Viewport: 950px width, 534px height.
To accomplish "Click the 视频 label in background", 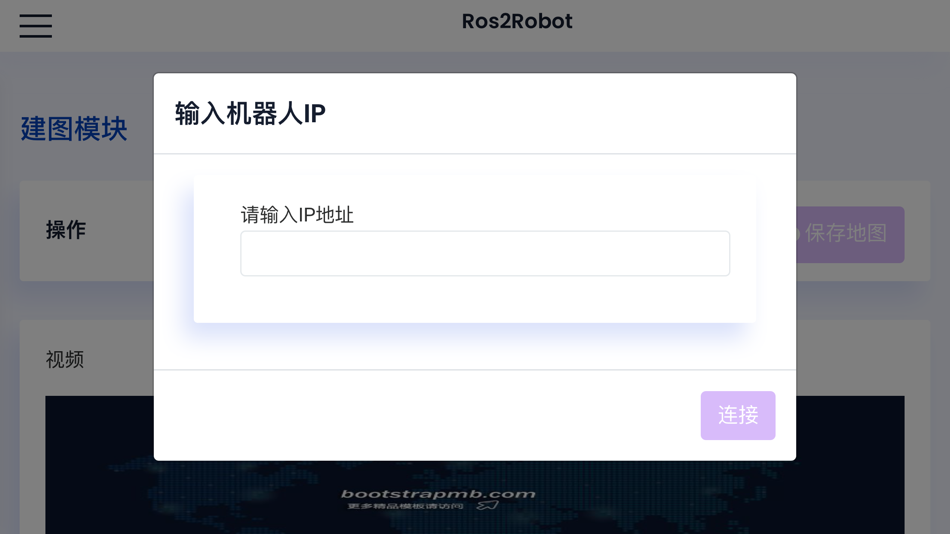I will pyautogui.click(x=65, y=359).
